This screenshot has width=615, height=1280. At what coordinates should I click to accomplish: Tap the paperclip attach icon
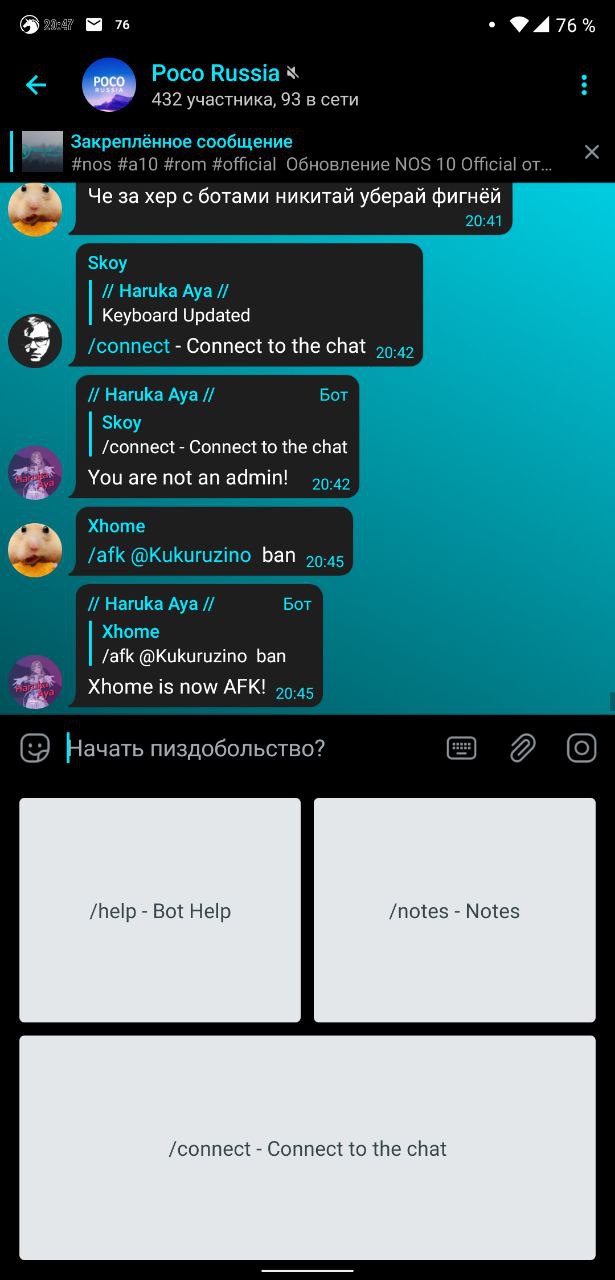(522, 748)
